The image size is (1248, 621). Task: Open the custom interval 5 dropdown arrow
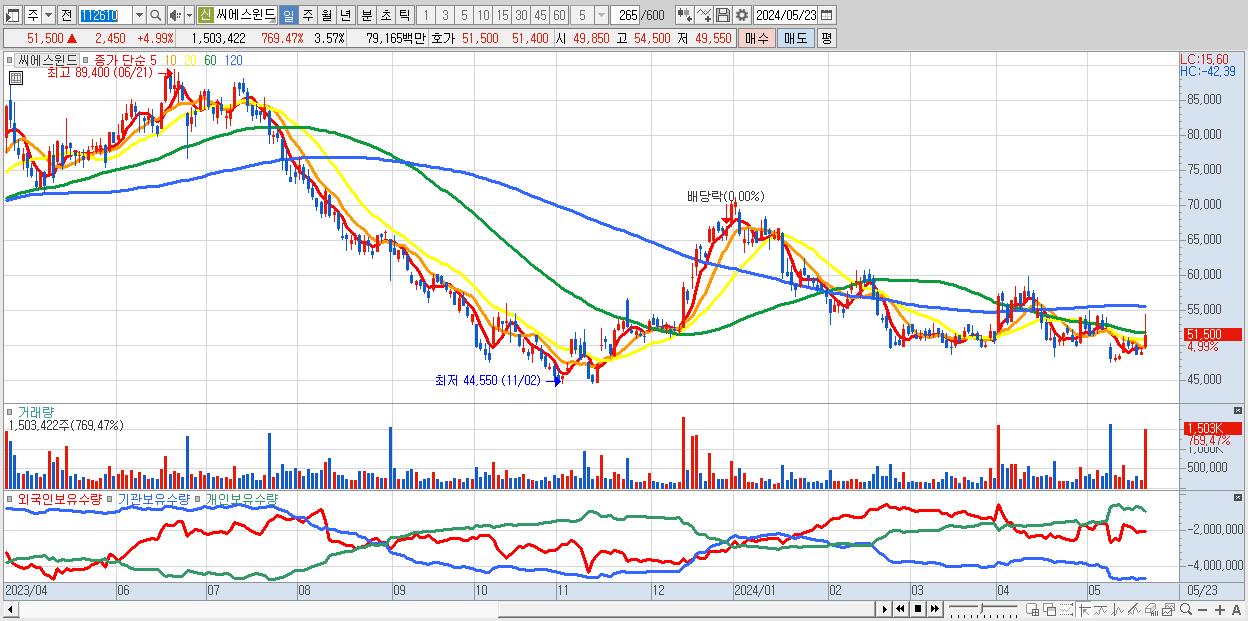(601, 15)
